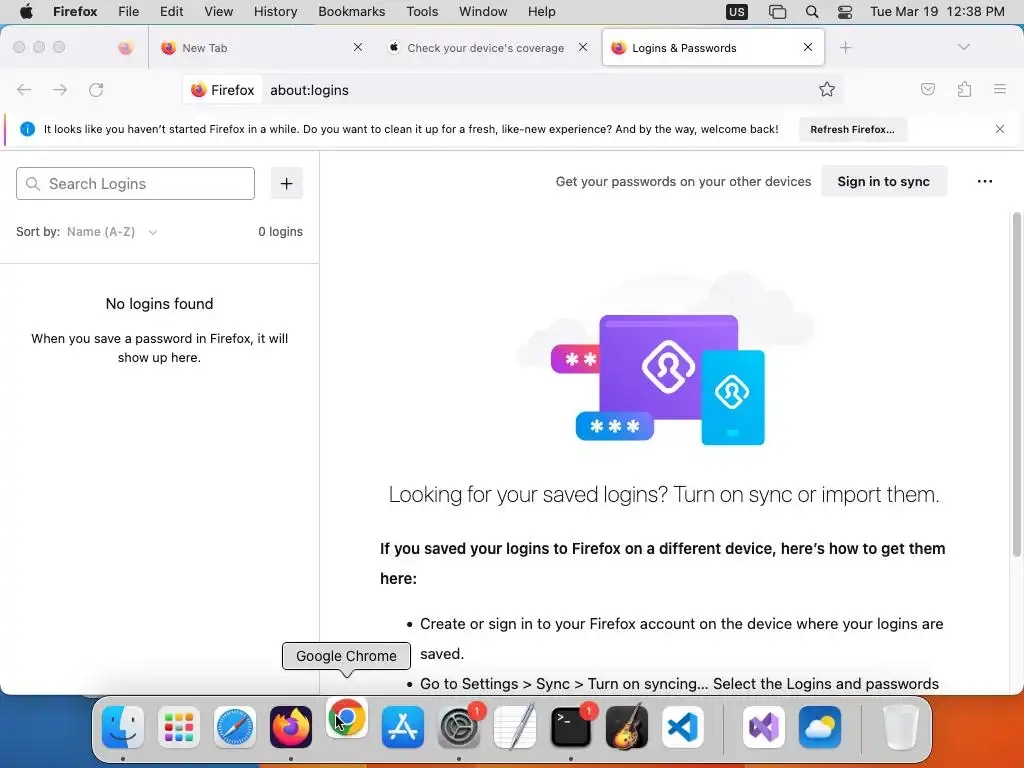
Task: Open the Firefox application hamburger menu
Action: point(1000,89)
